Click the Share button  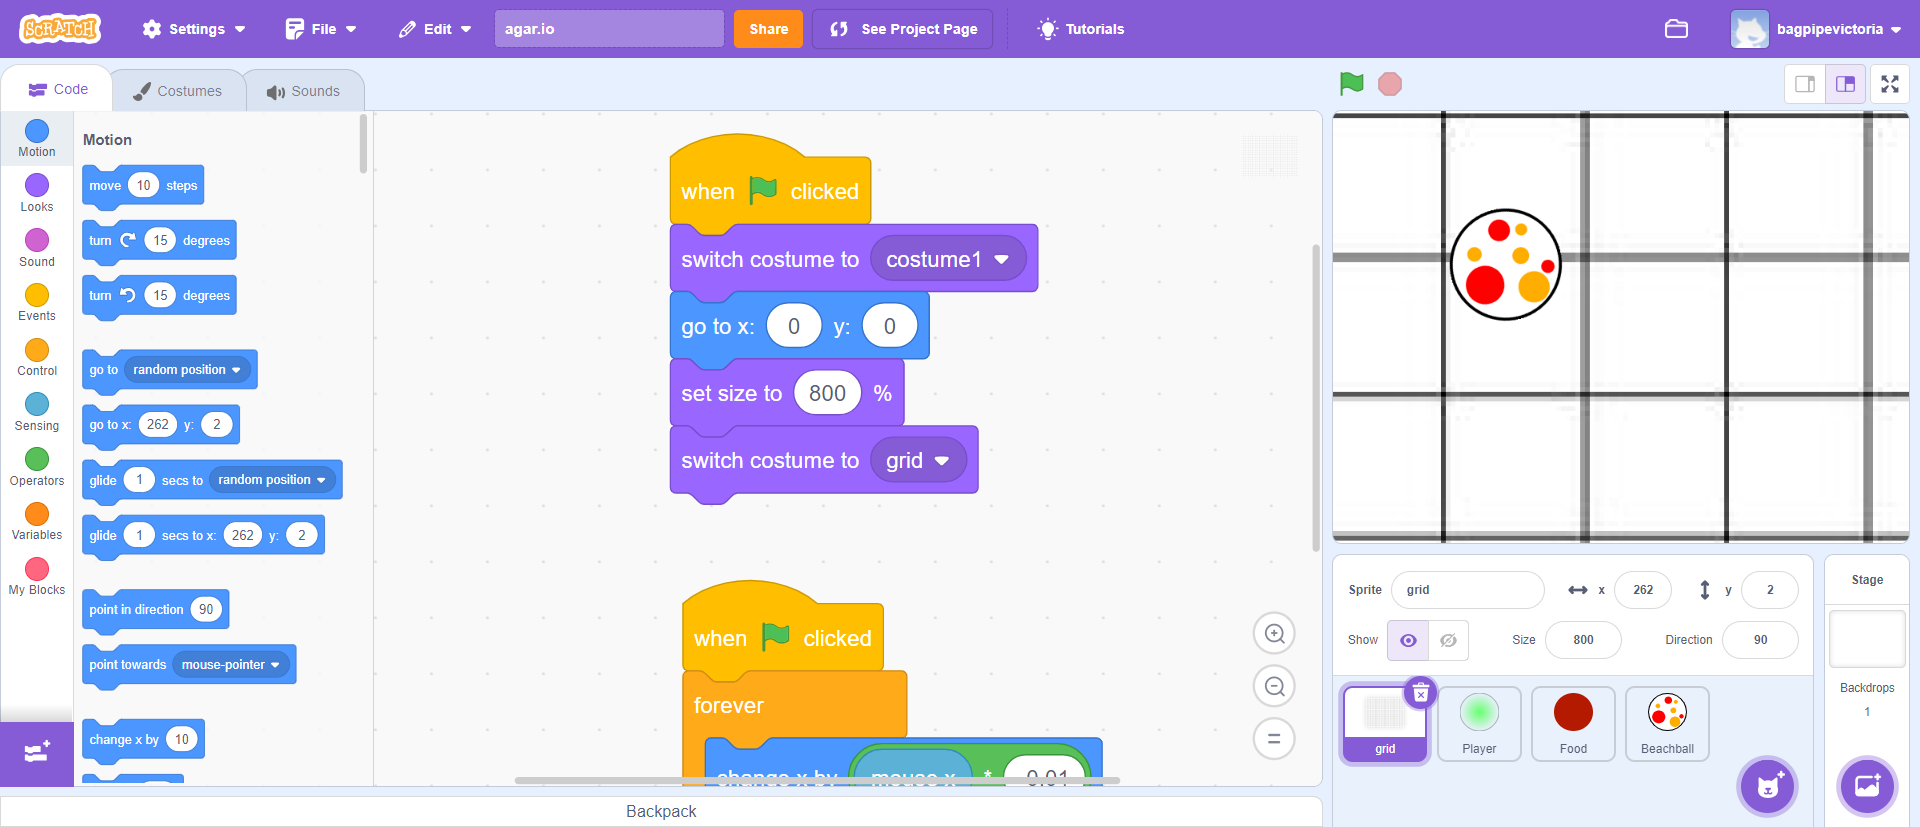tap(769, 29)
